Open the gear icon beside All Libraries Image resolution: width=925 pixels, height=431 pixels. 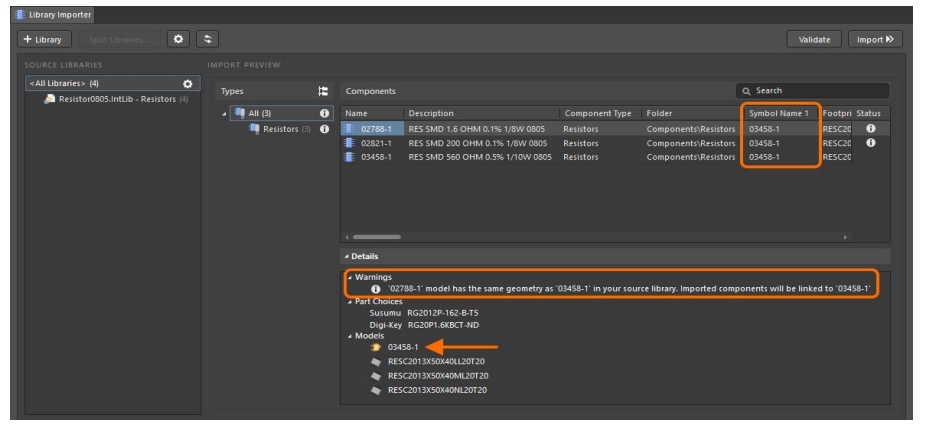(188, 84)
